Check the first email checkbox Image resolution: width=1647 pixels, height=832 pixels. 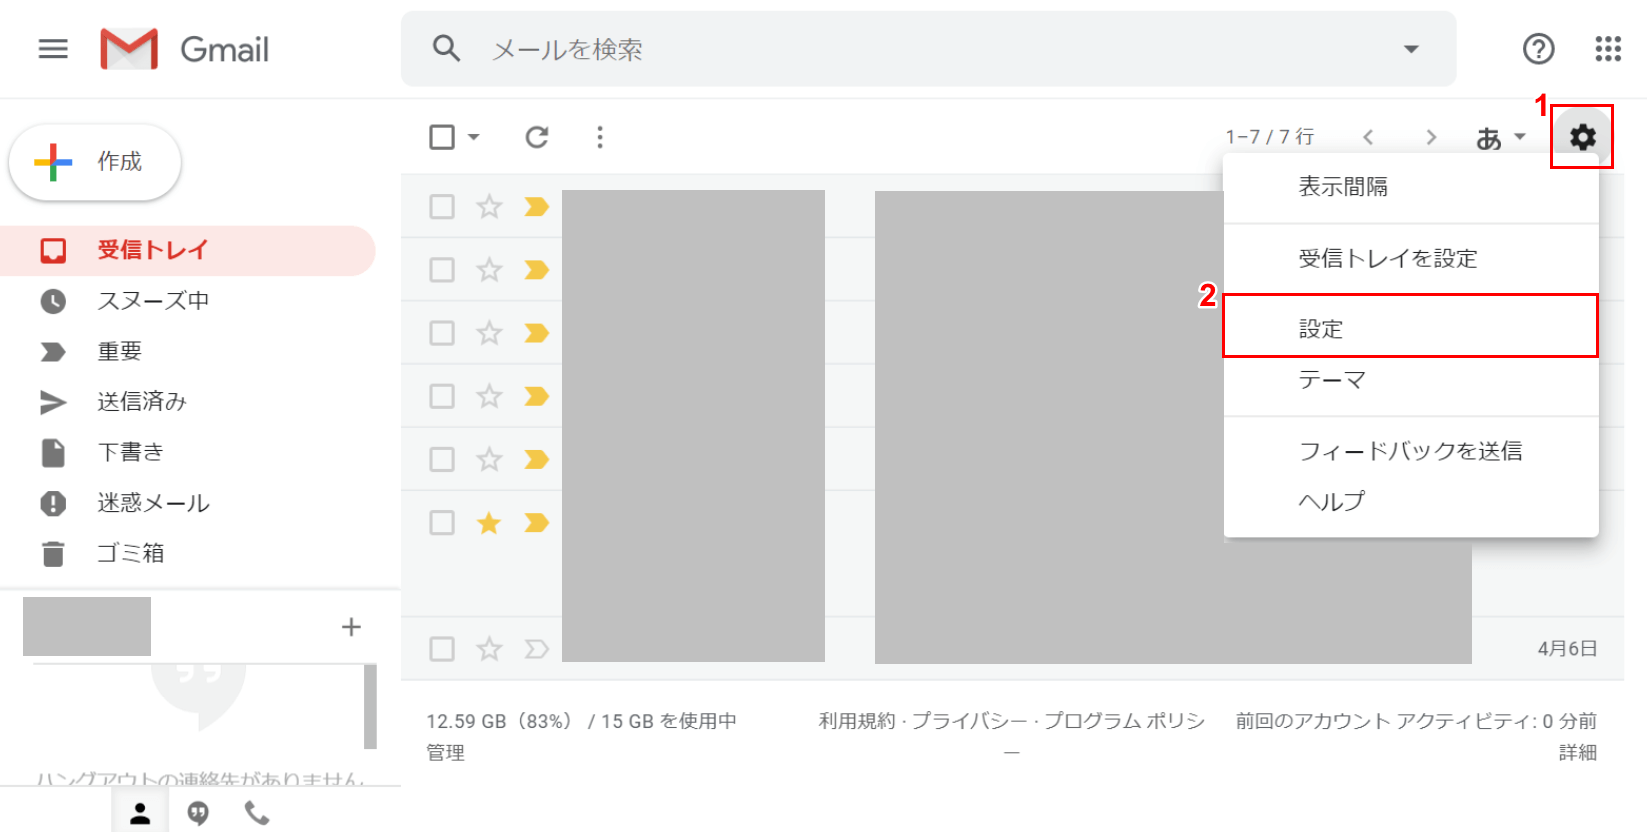(442, 207)
